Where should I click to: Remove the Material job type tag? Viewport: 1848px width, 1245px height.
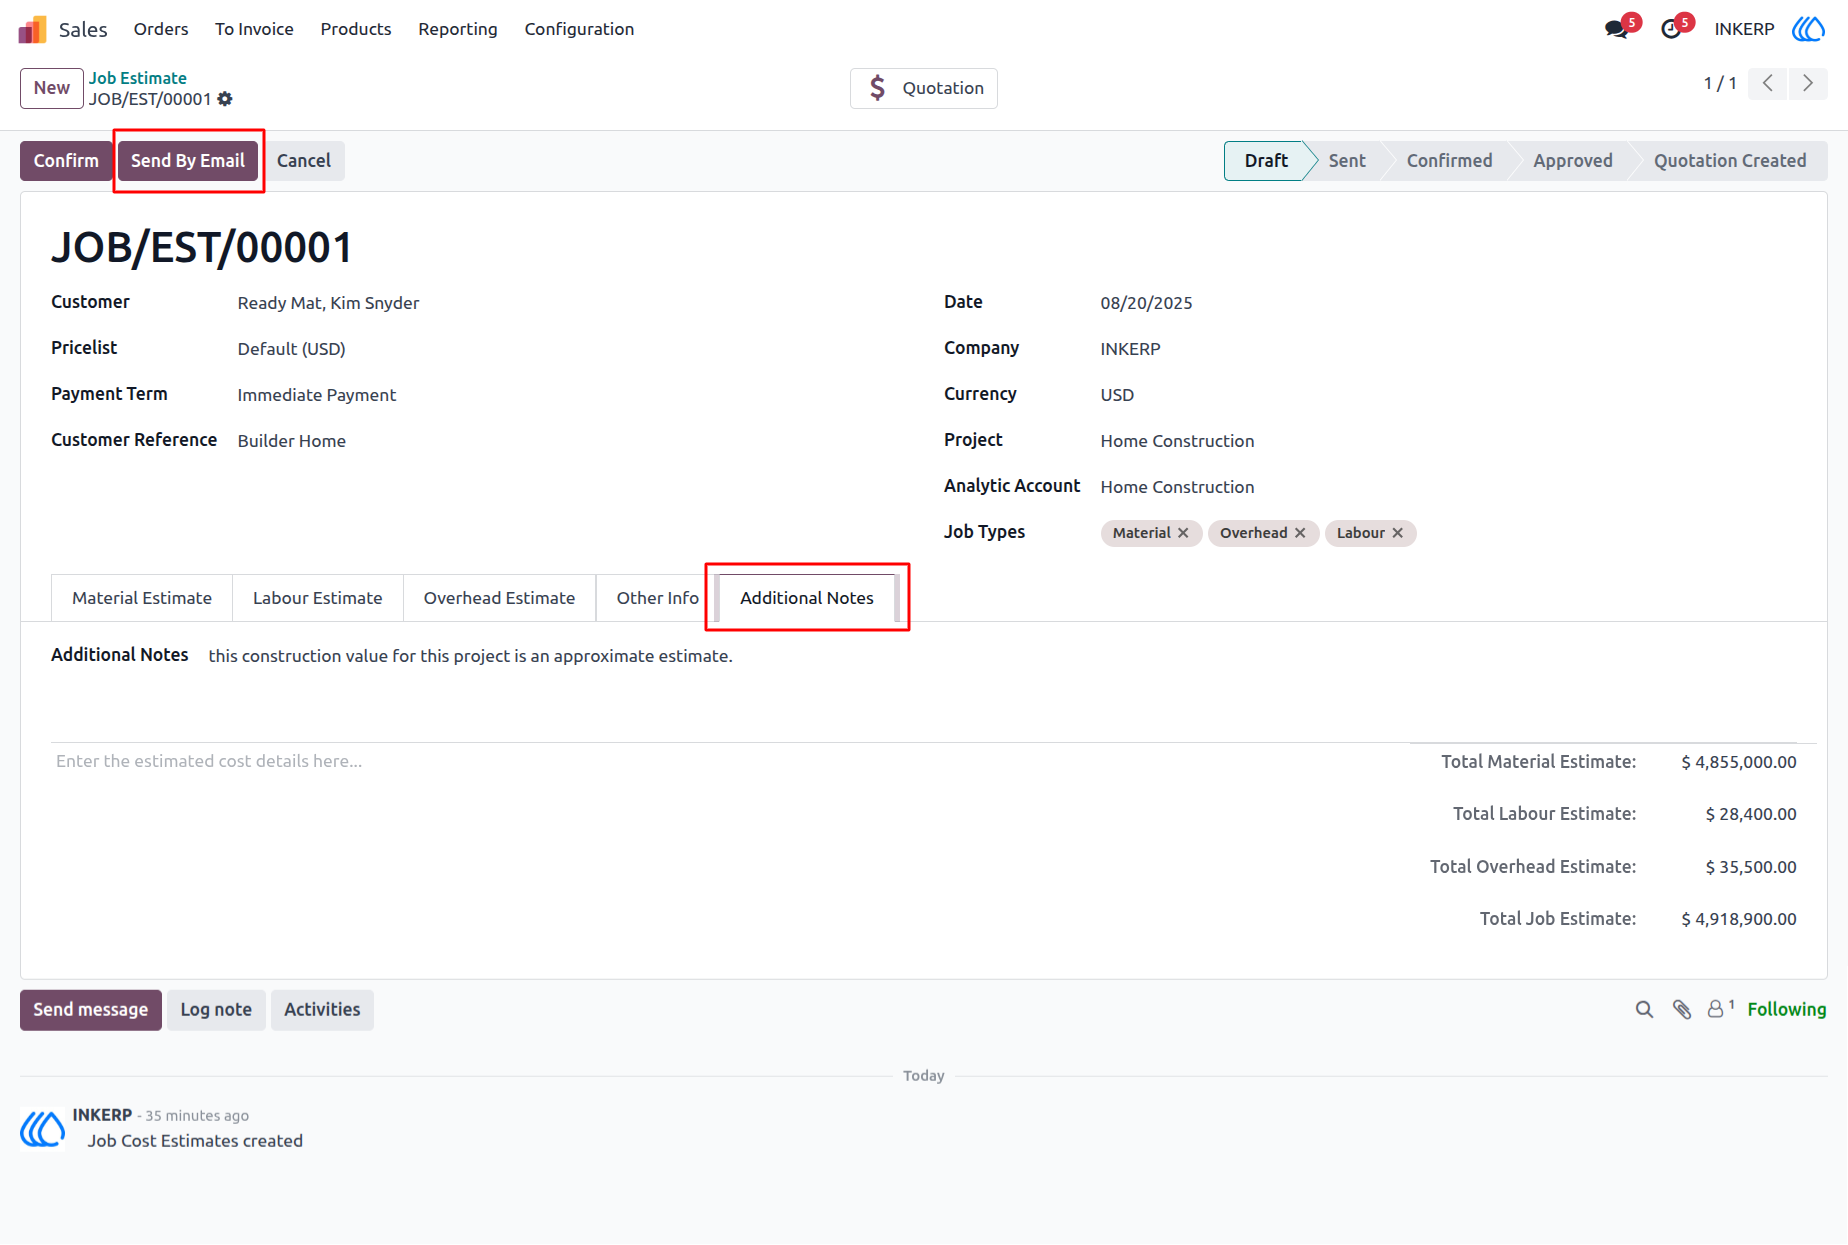click(x=1183, y=533)
